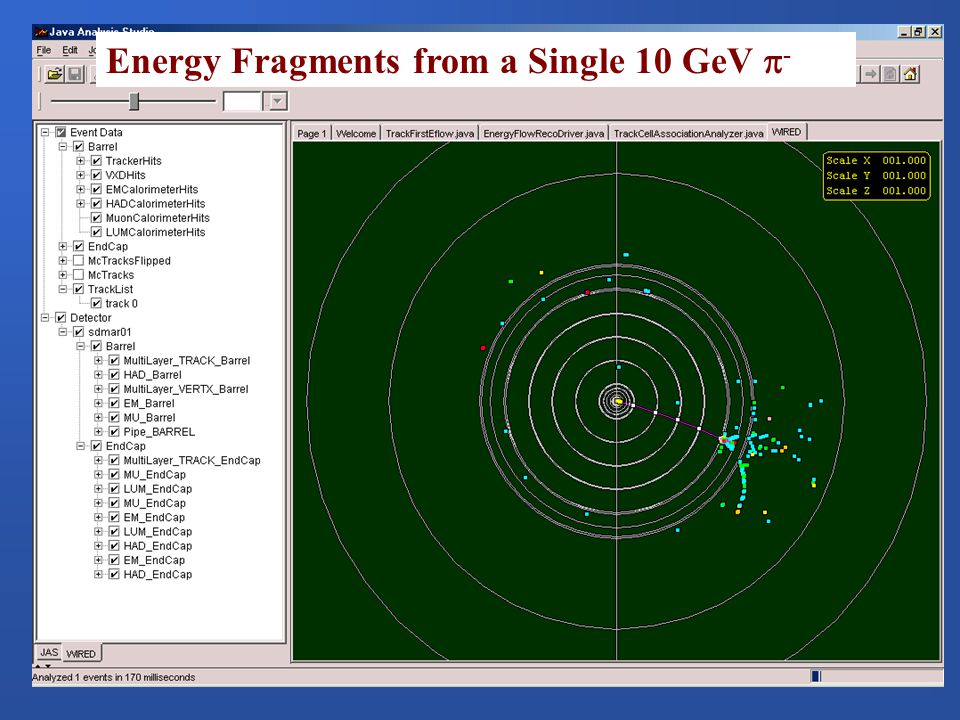This screenshot has width=960, height=720.
Task: Click the page document toolbar icon
Action: 890,74
